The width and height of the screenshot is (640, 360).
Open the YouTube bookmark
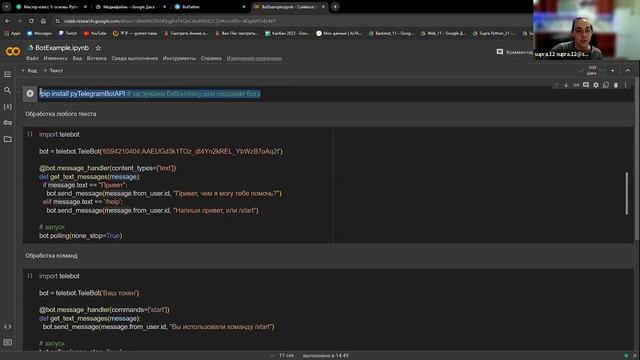[95, 33]
